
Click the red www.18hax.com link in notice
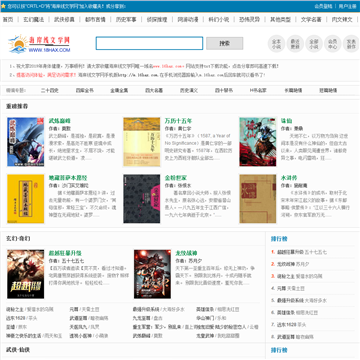pos(168,66)
